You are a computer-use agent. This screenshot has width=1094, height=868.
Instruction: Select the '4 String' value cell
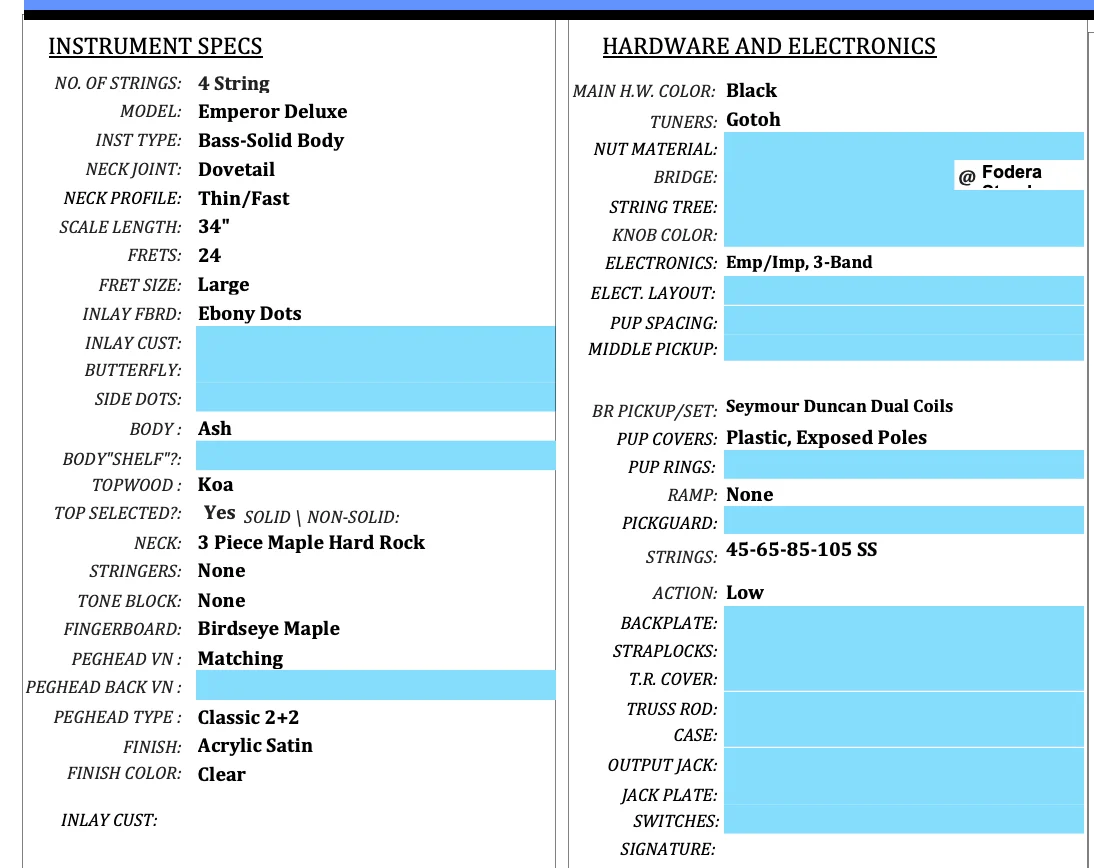[x=234, y=83]
